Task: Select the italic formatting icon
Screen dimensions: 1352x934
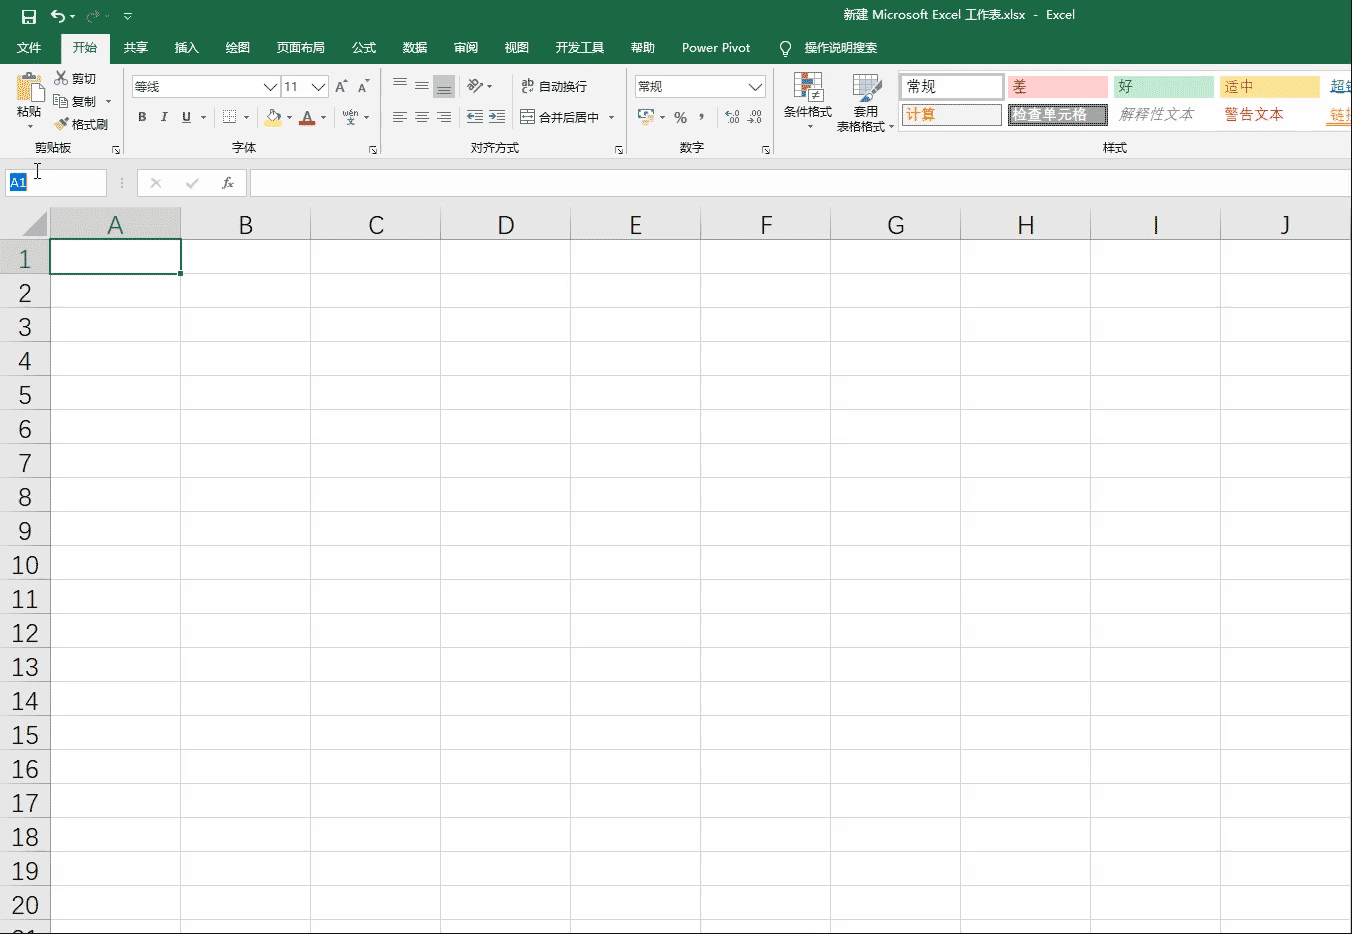Action: [163, 117]
